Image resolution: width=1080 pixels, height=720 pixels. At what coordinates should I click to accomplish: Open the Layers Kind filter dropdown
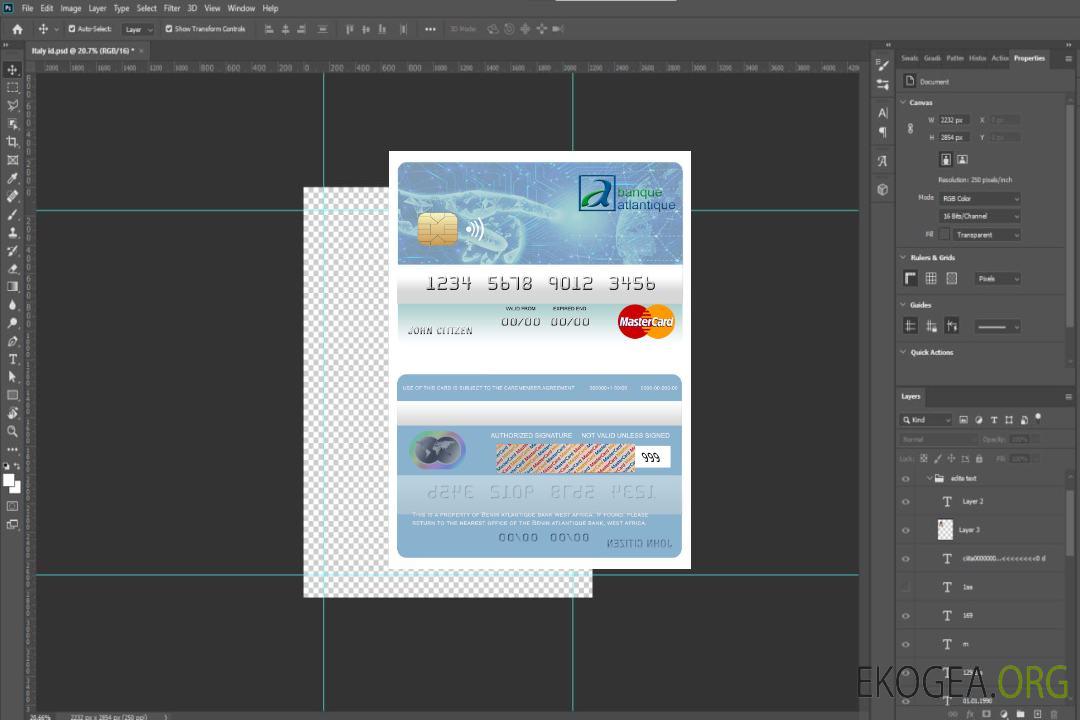pos(926,420)
